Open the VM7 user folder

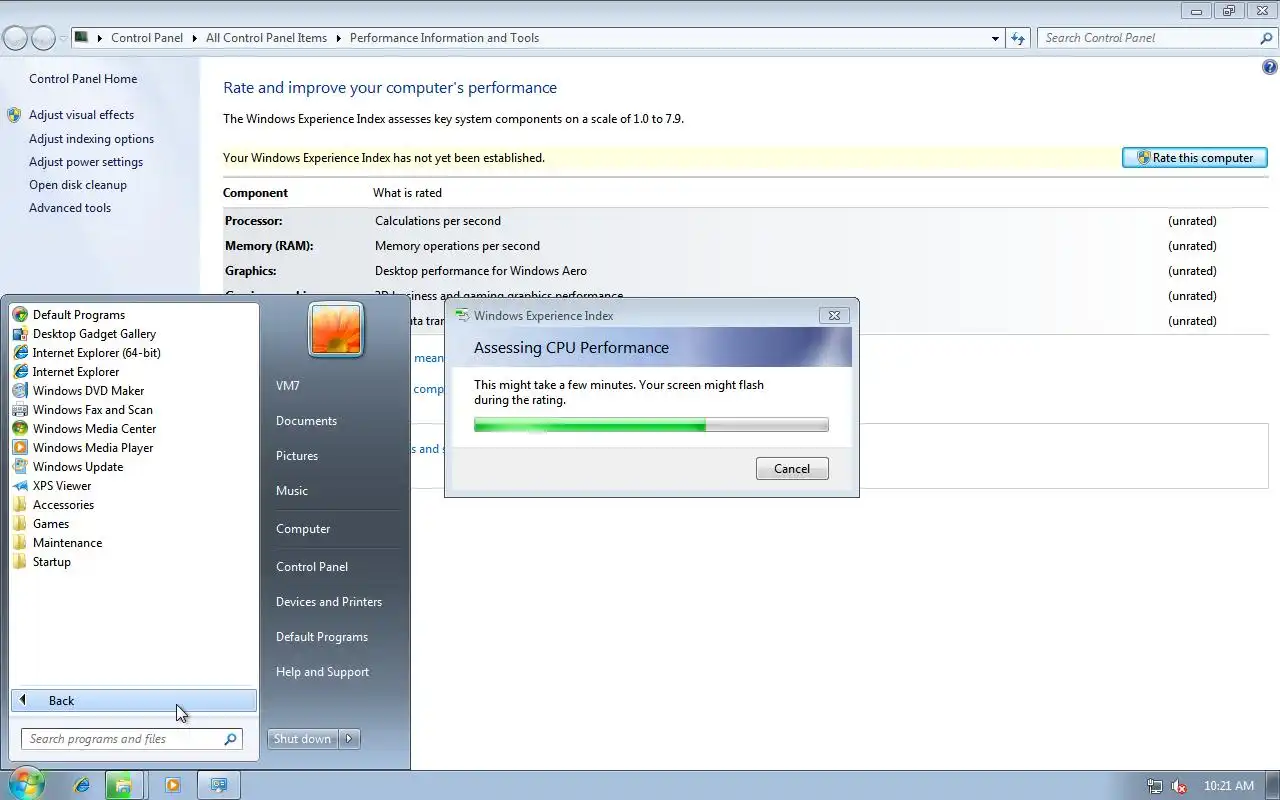[288, 386]
